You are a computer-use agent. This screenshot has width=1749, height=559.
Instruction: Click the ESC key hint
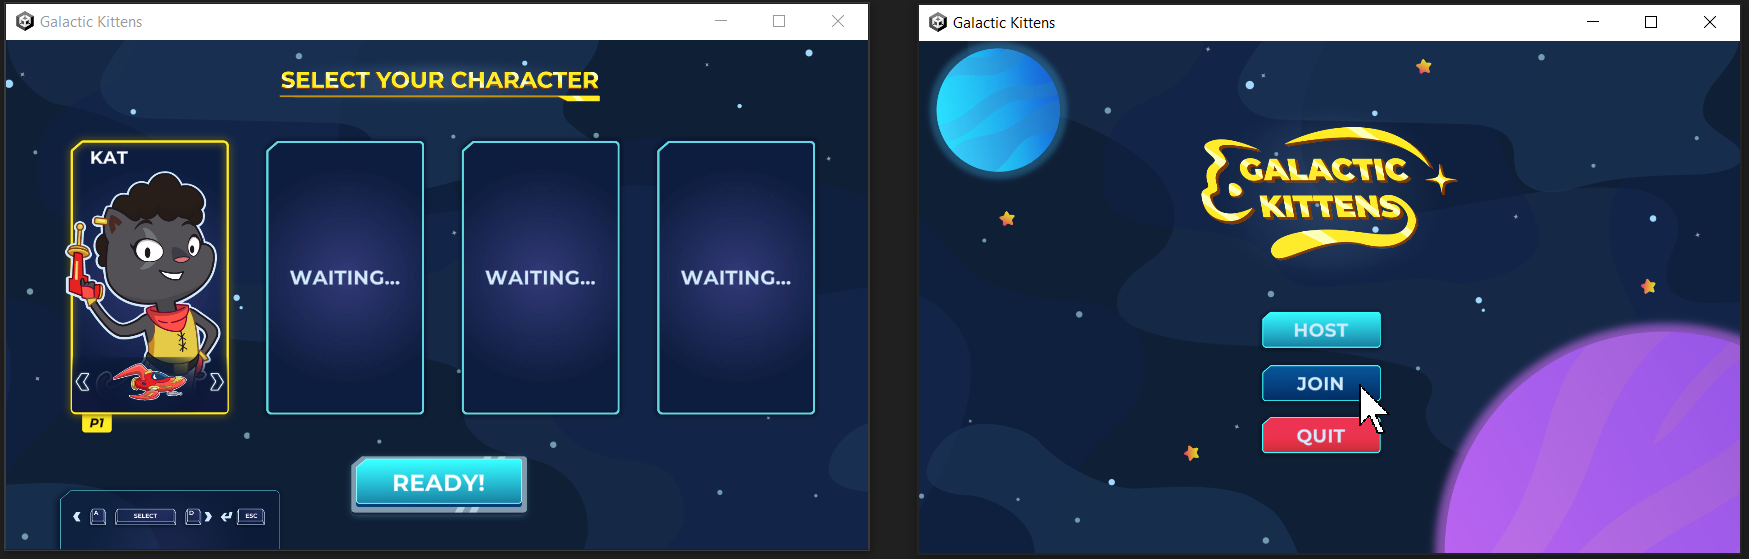(251, 516)
